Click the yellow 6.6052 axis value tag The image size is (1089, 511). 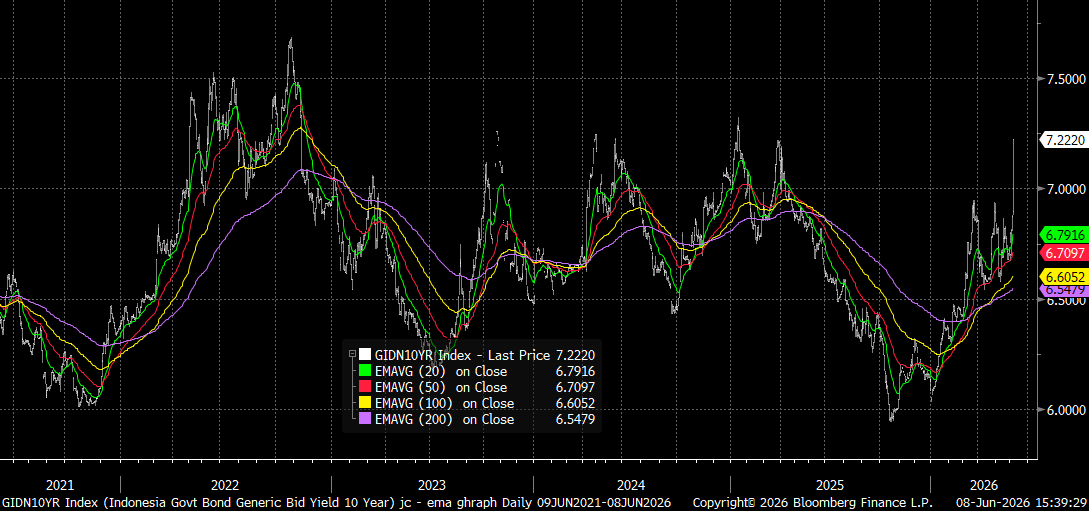(1063, 276)
